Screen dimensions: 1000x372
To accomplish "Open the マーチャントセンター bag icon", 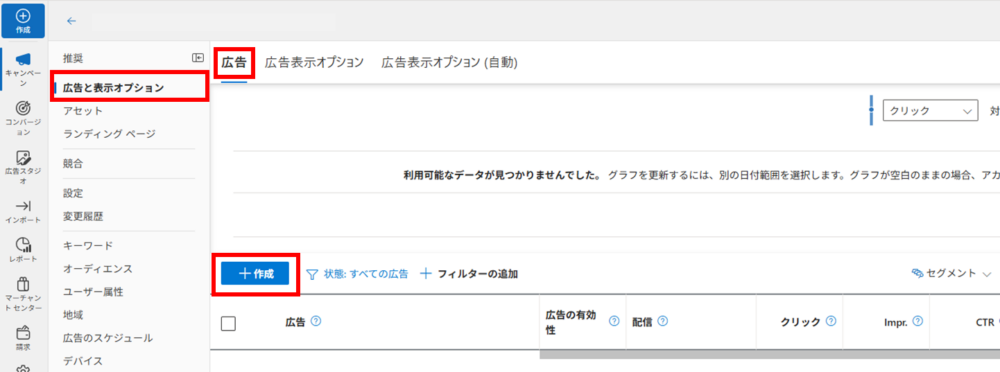I will pos(23,284).
